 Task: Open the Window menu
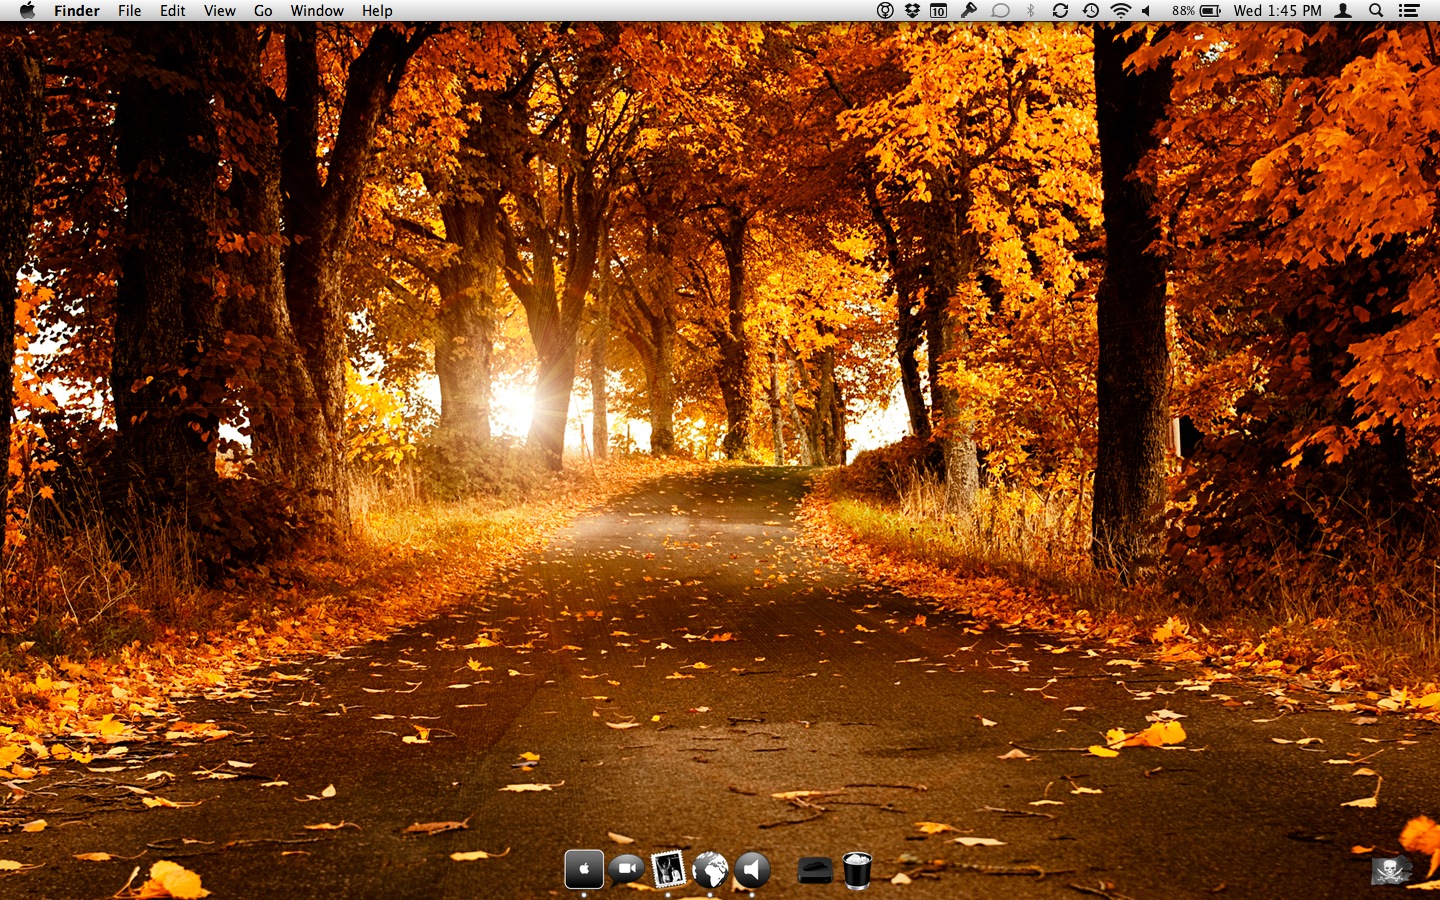point(317,11)
